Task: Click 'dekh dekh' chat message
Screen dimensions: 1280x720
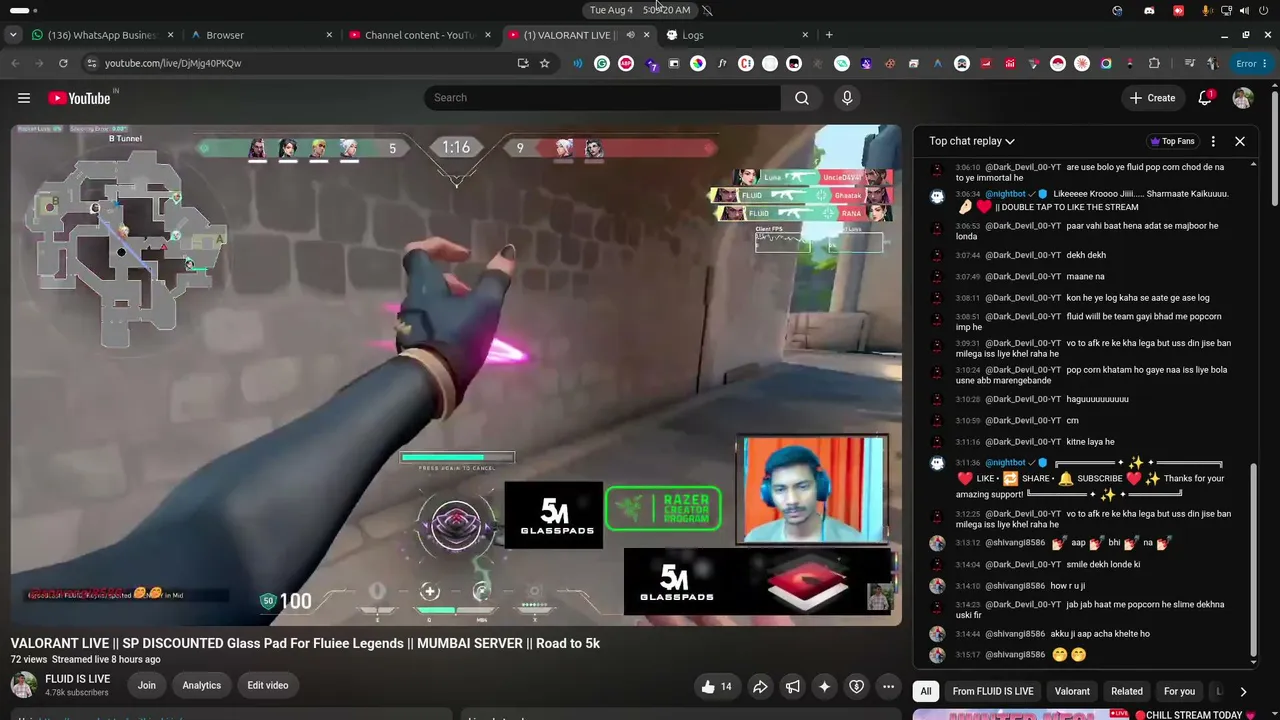Action: coord(1086,255)
